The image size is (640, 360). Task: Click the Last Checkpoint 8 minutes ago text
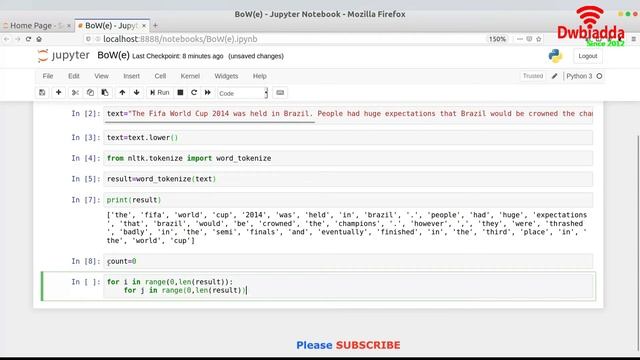[x=178, y=56]
